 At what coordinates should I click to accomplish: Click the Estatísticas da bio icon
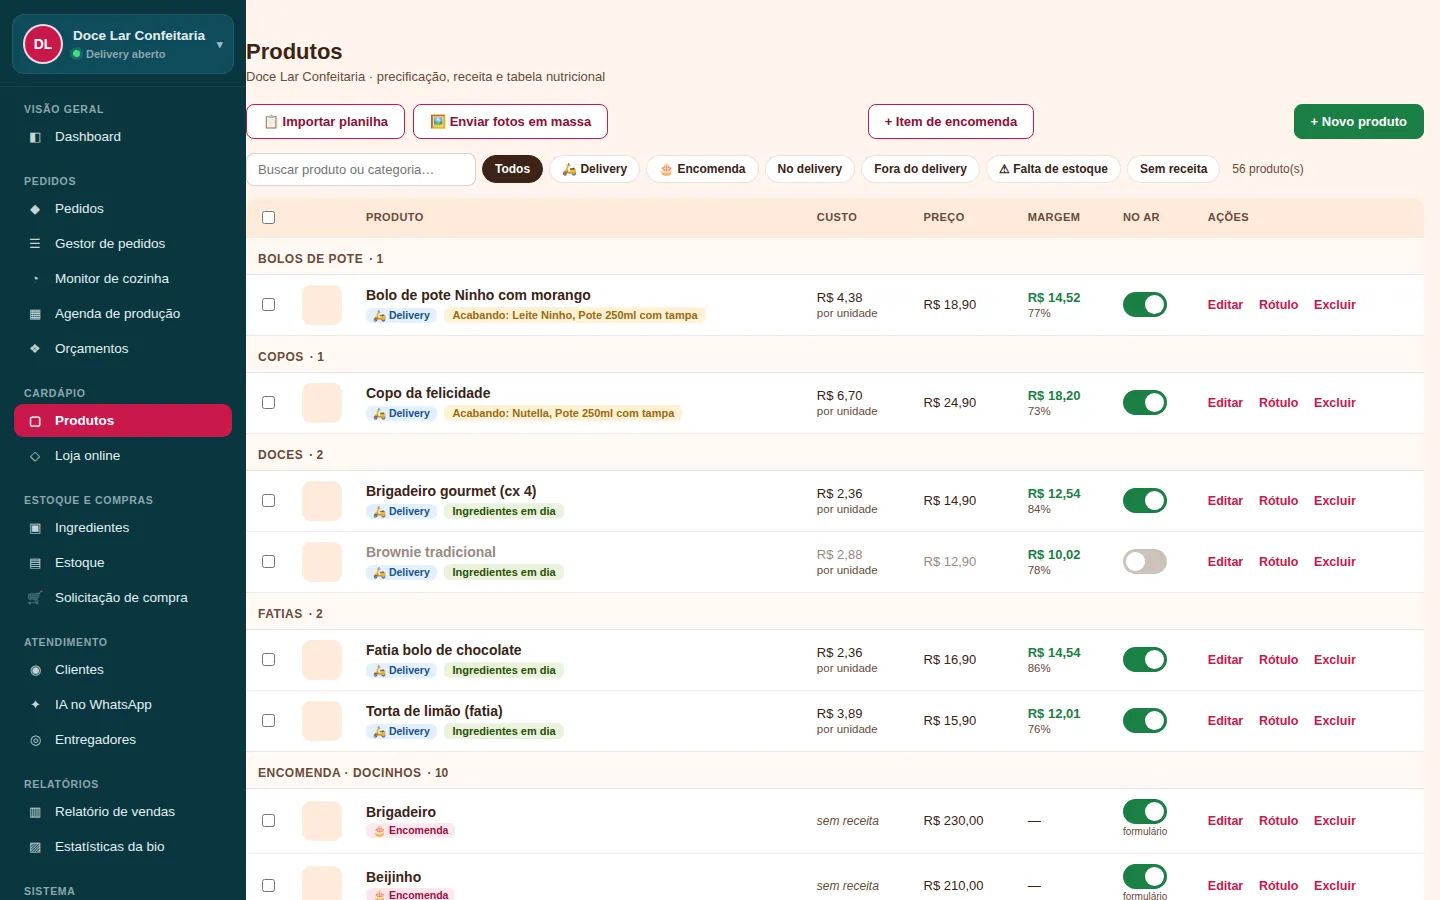(35, 847)
